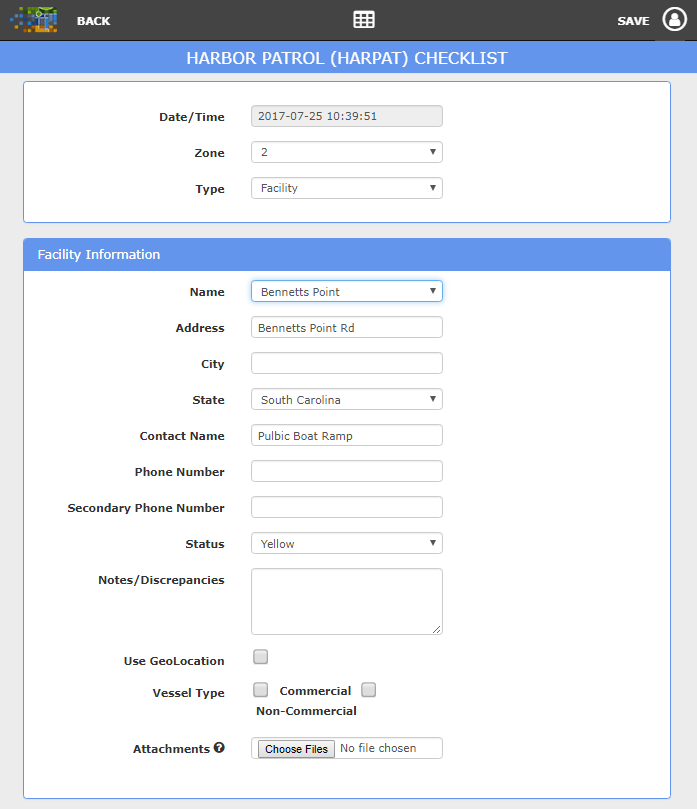Open the Status dropdown showing Yellow
Viewport: 697px width, 809px height.
coord(347,543)
